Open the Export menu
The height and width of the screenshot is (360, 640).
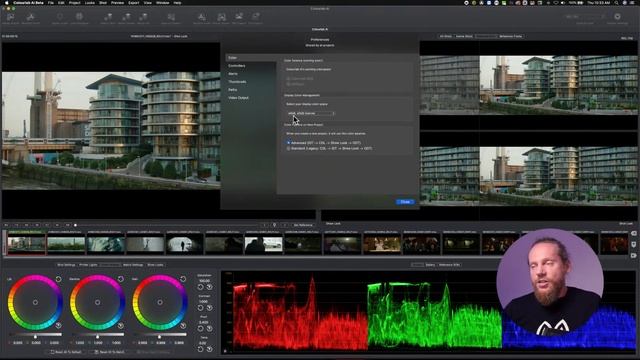tap(133, 3)
